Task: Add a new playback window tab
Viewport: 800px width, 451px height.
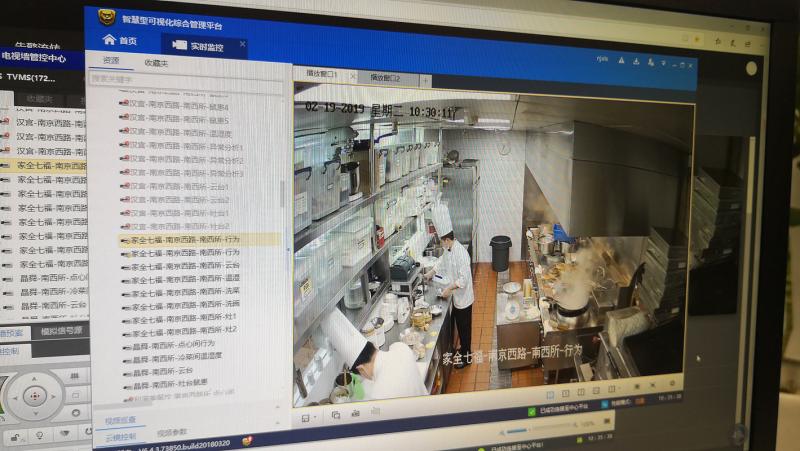Action: 425,80
